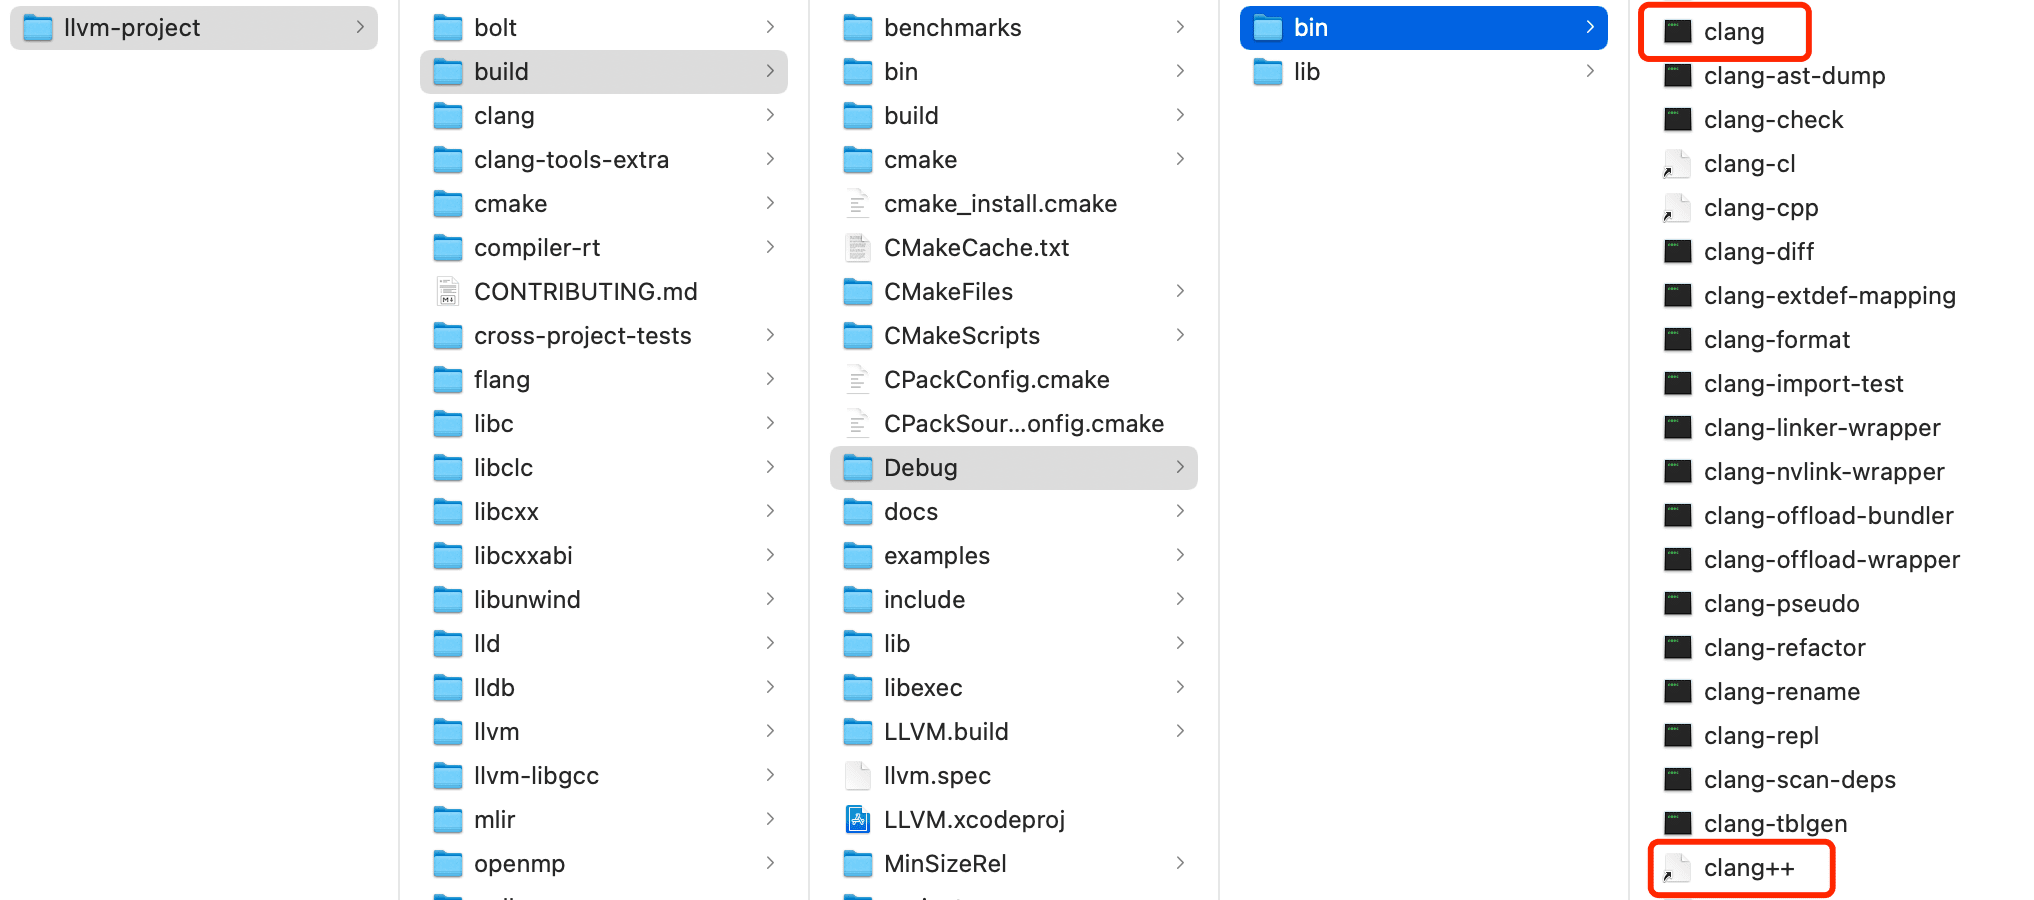2034x900 pixels.
Task: Select the clang-extdef-mapping file name
Action: [x=1830, y=296]
